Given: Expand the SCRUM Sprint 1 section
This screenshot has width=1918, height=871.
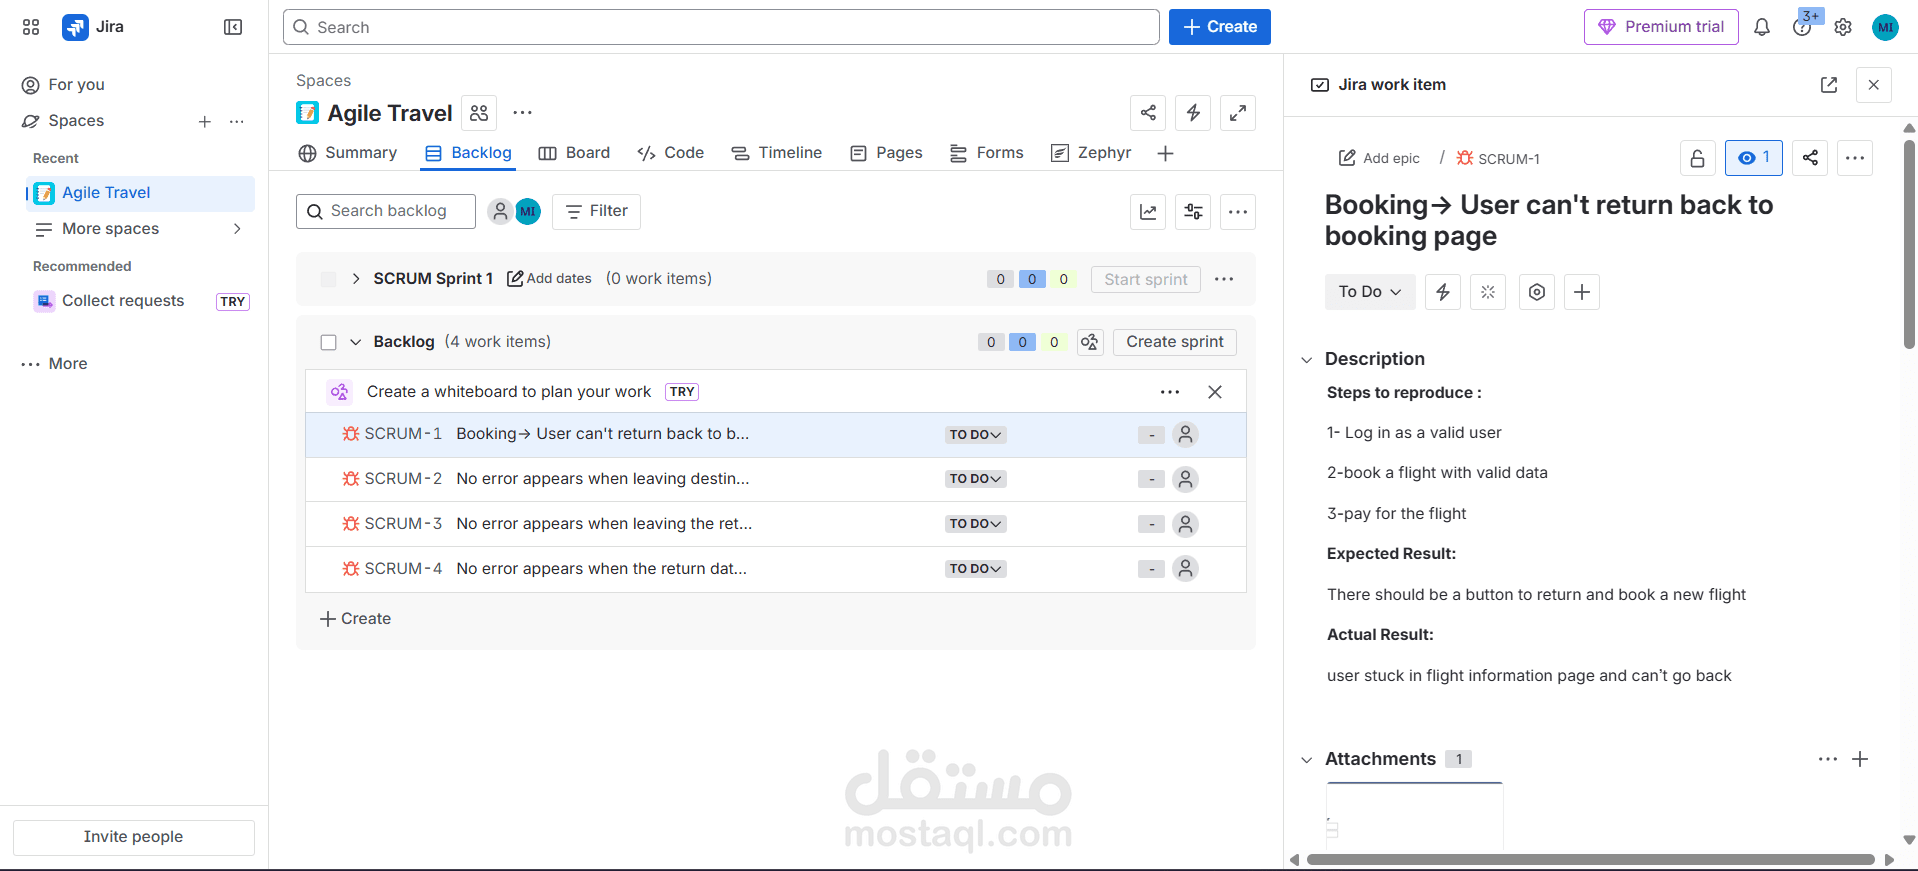Looking at the screenshot, I should (356, 279).
